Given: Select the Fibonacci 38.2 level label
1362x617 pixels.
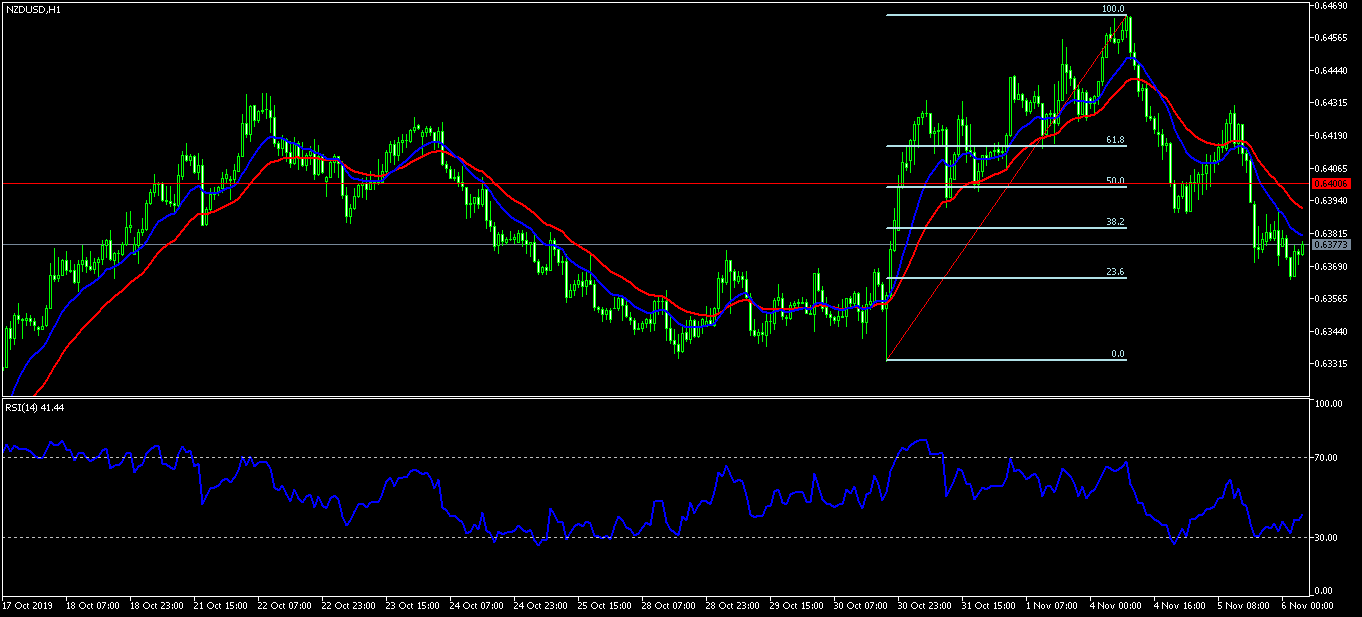Looking at the screenshot, I should 1117,223.
